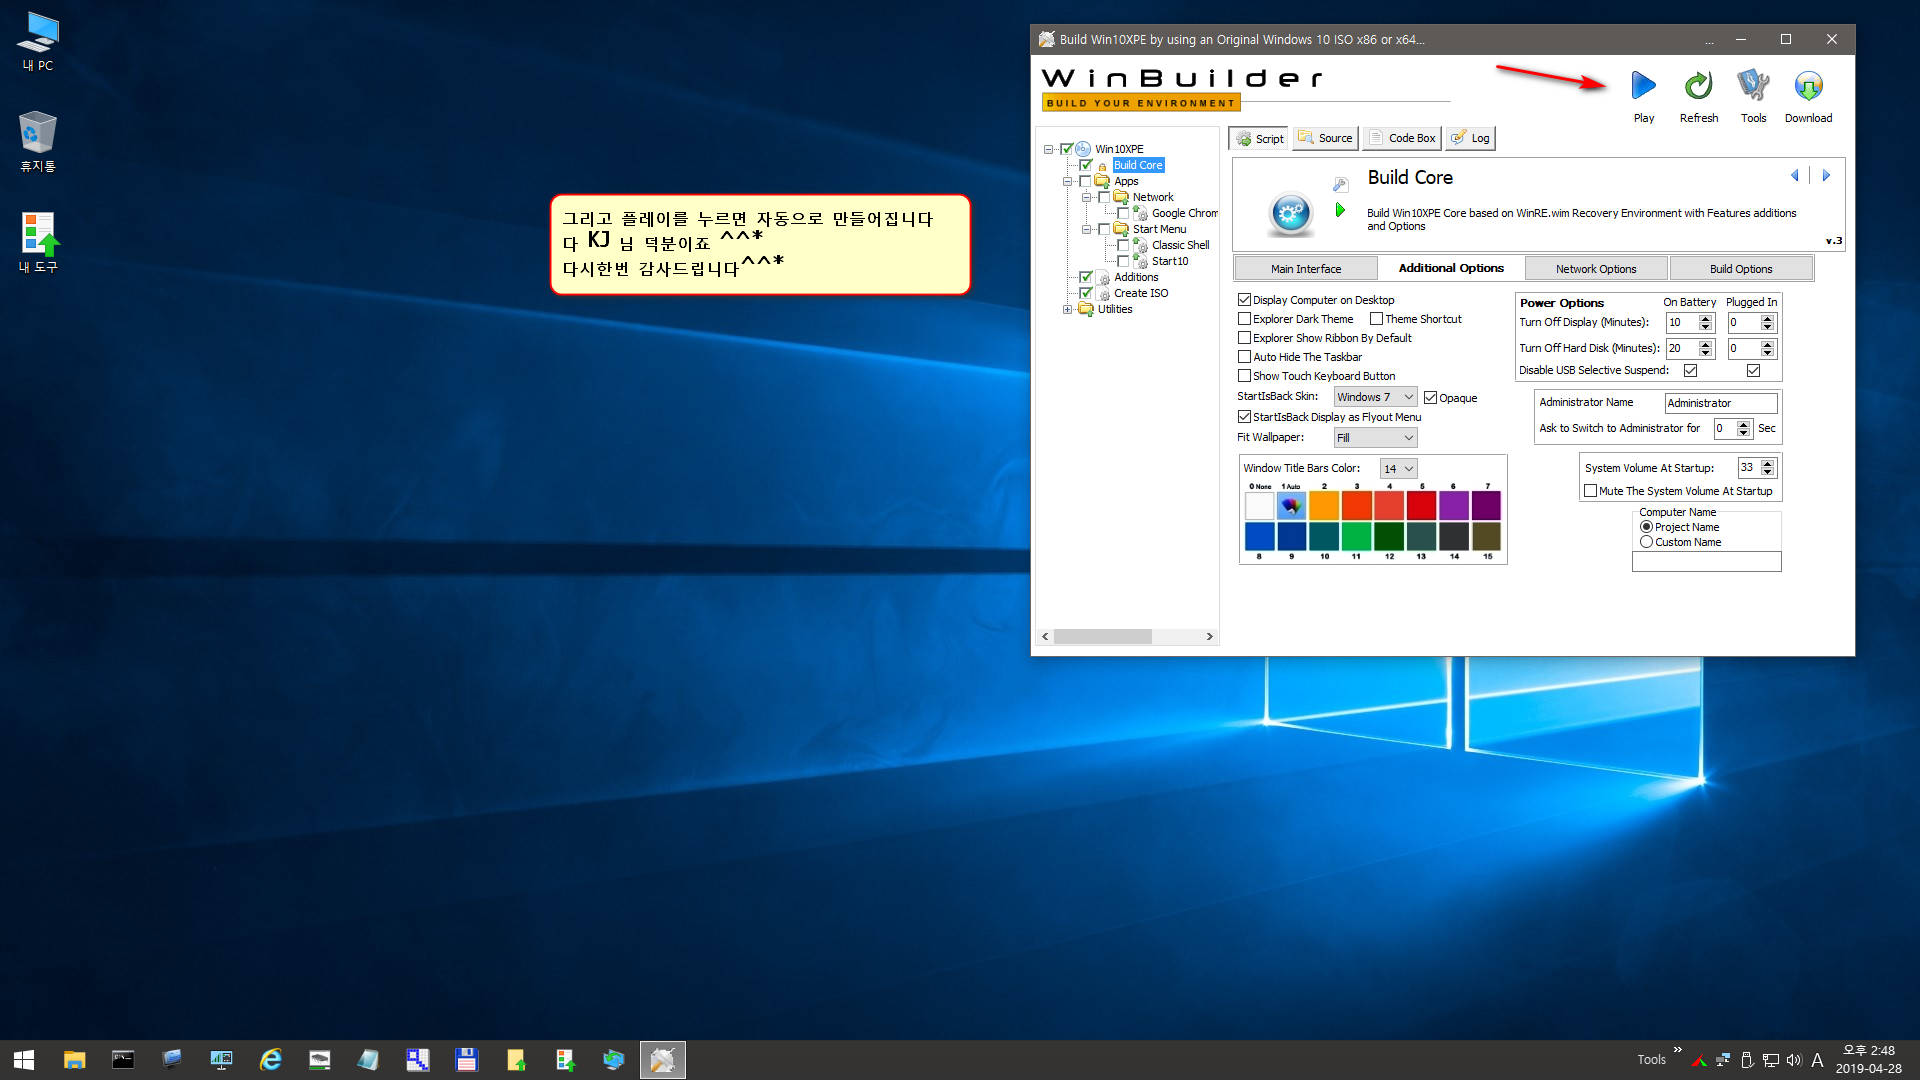Image resolution: width=1920 pixels, height=1080 pixels.
Task: Open the Tools icon in WinBuilder
Action: pos(1753,86)
